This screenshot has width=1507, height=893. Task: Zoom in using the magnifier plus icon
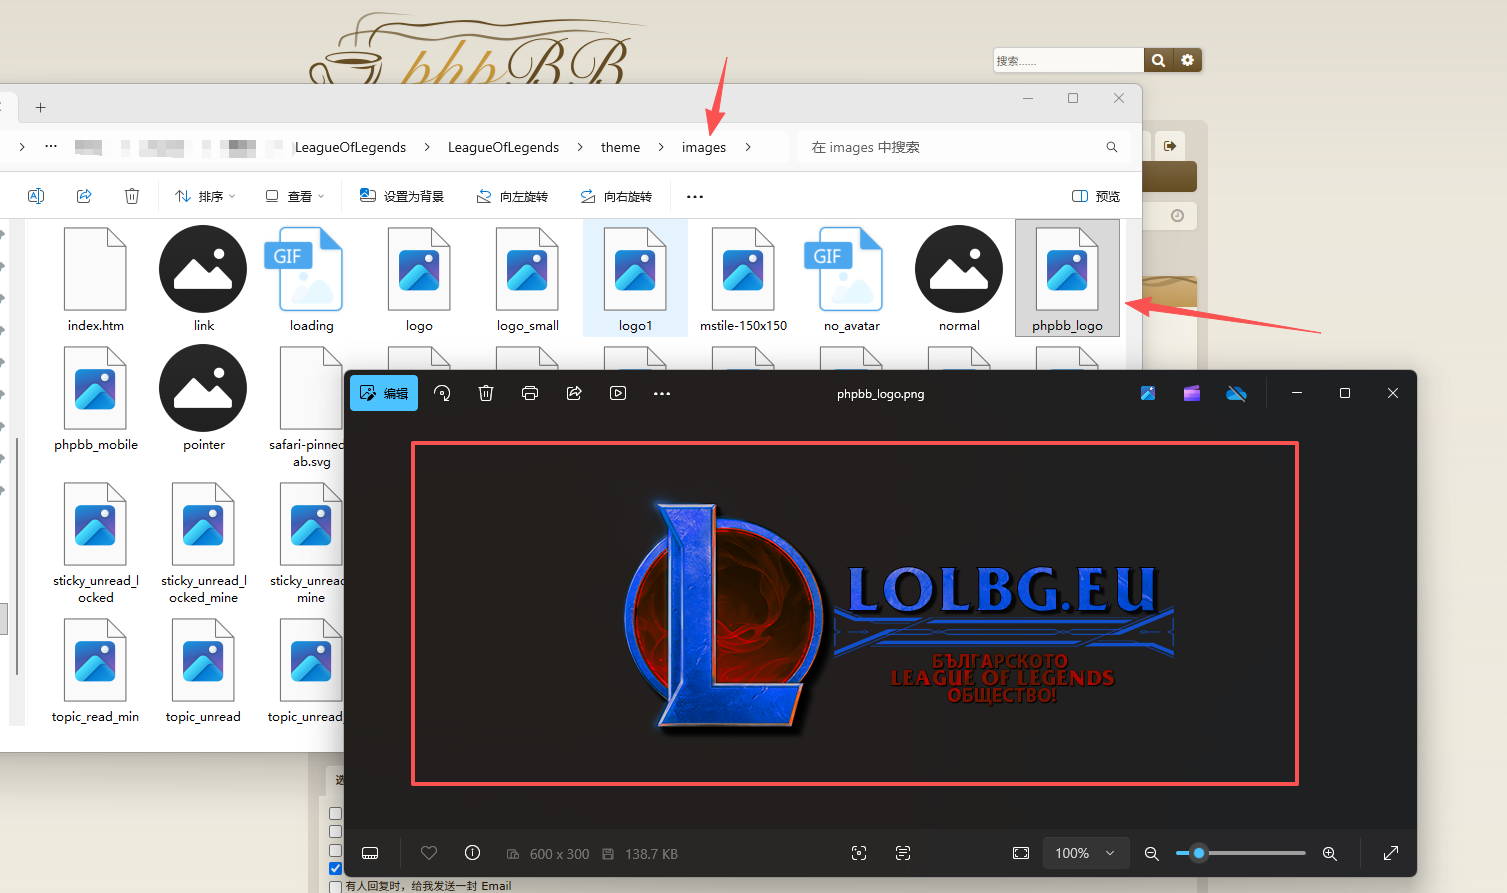pos(1330,853)
